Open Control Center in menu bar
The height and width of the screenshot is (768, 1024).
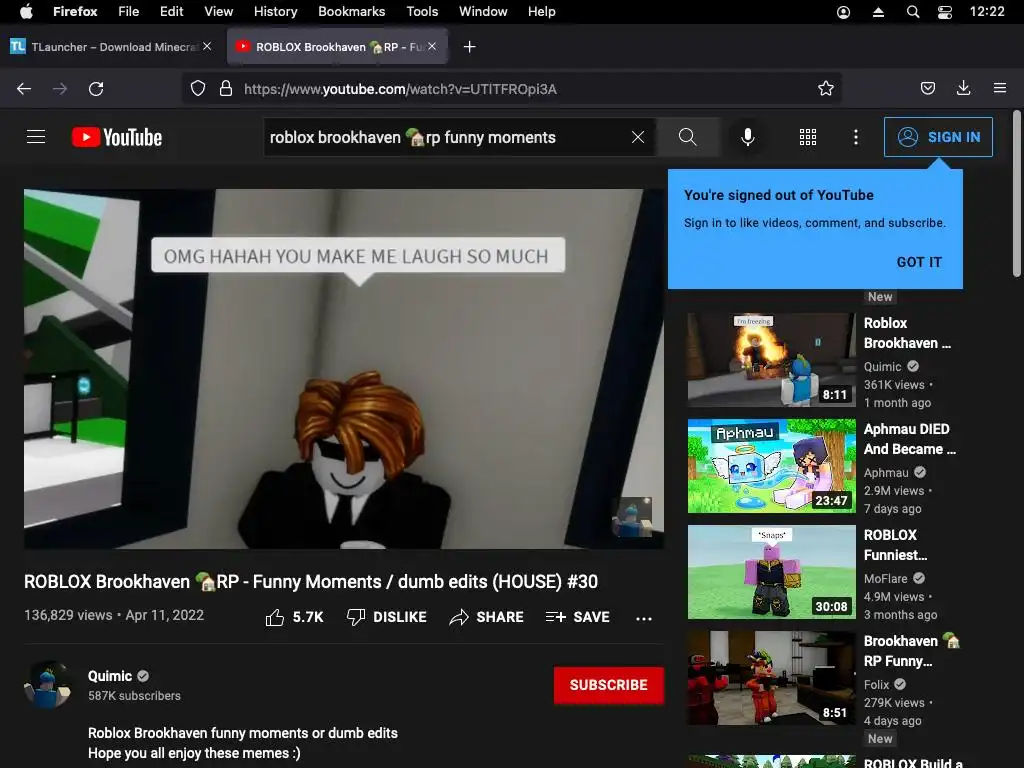tap(945, 12)
